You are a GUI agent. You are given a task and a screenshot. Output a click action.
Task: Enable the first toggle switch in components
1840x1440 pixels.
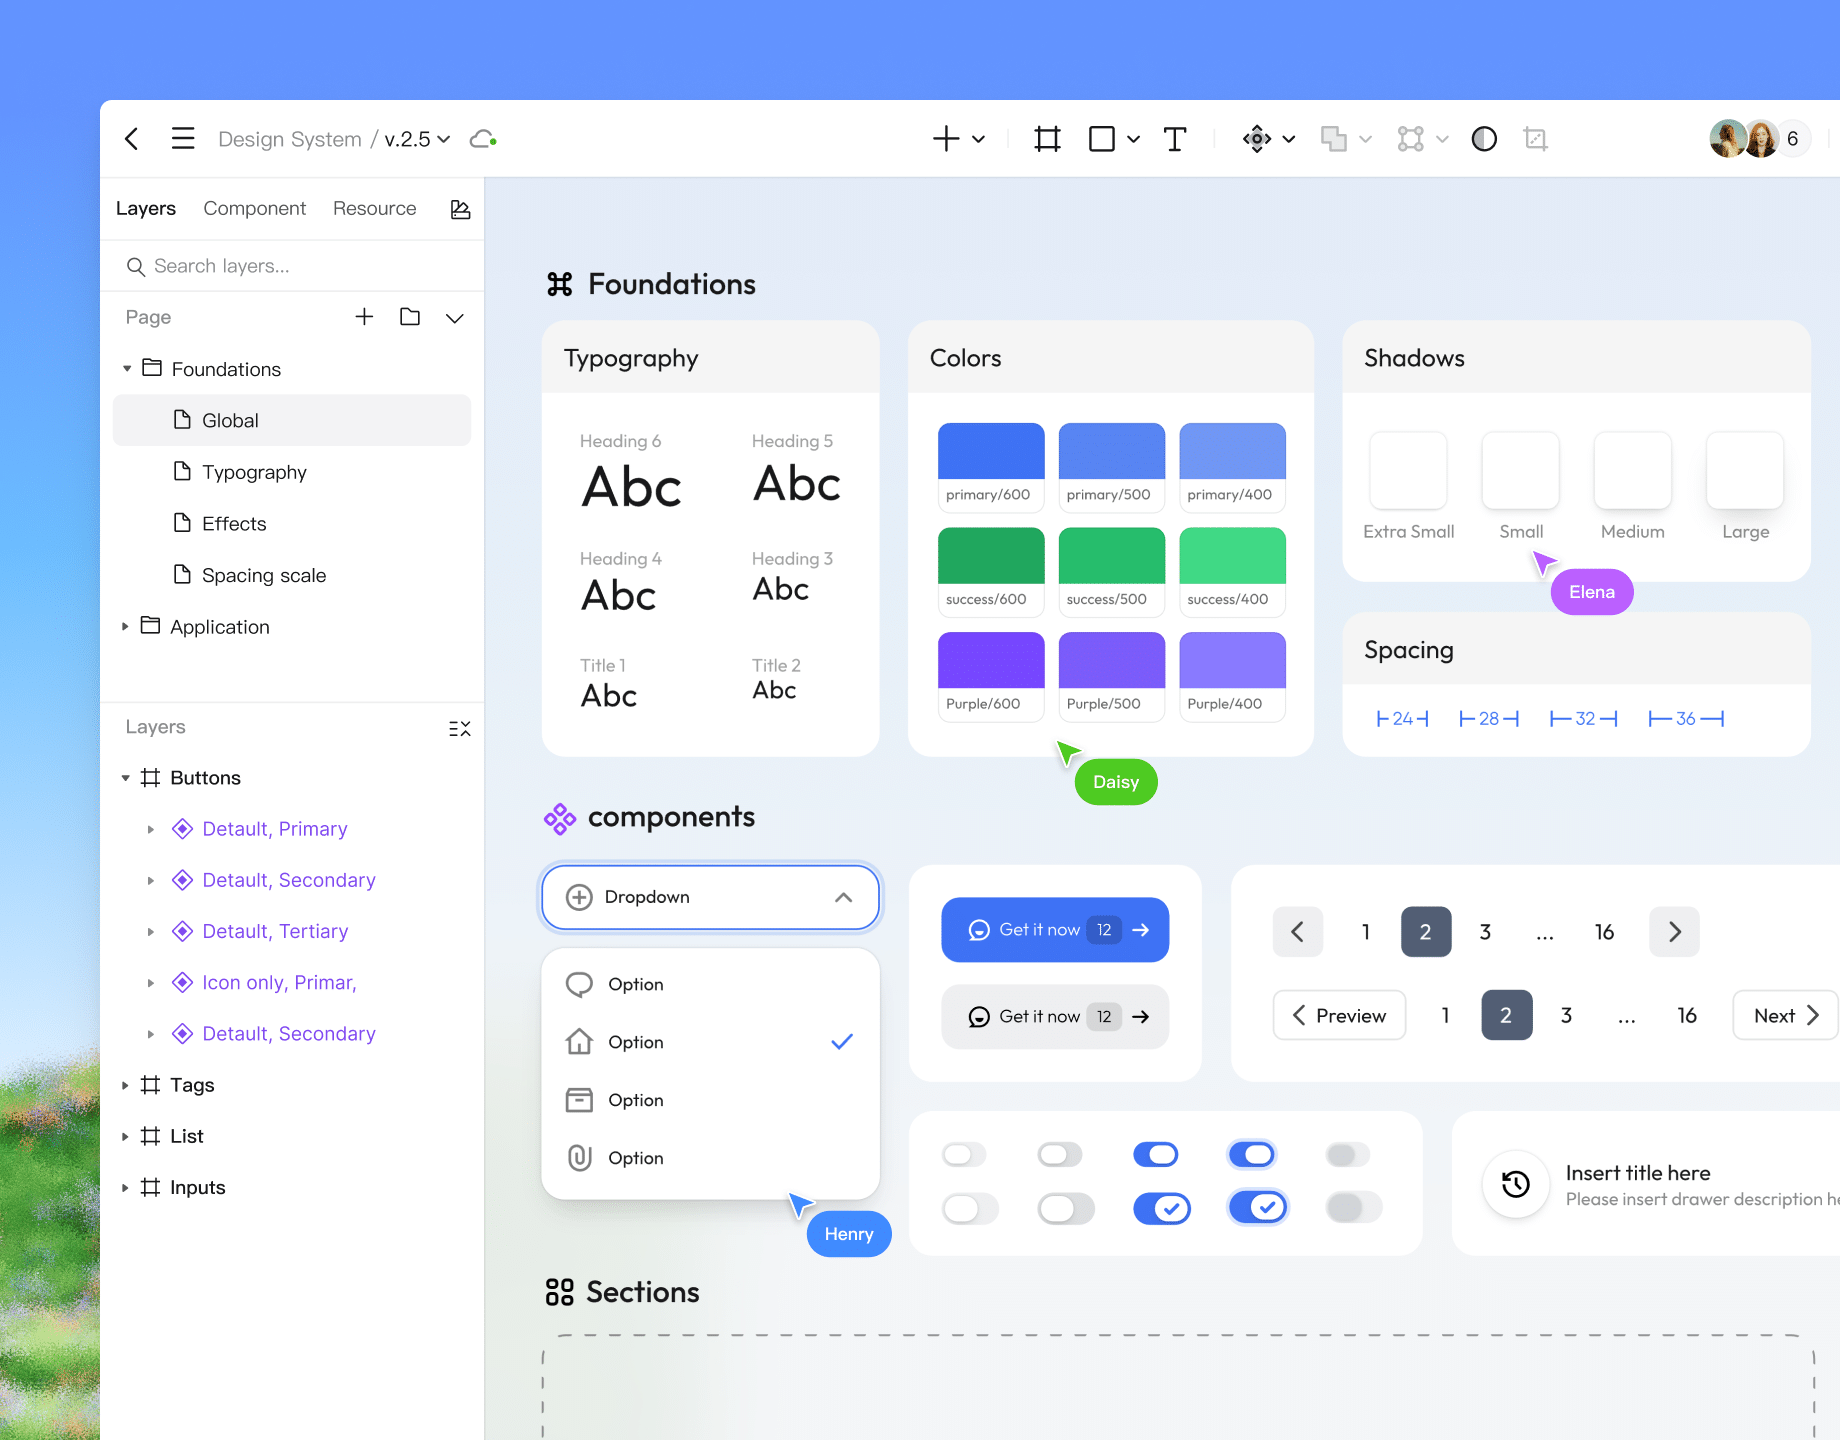[963, 1154]
